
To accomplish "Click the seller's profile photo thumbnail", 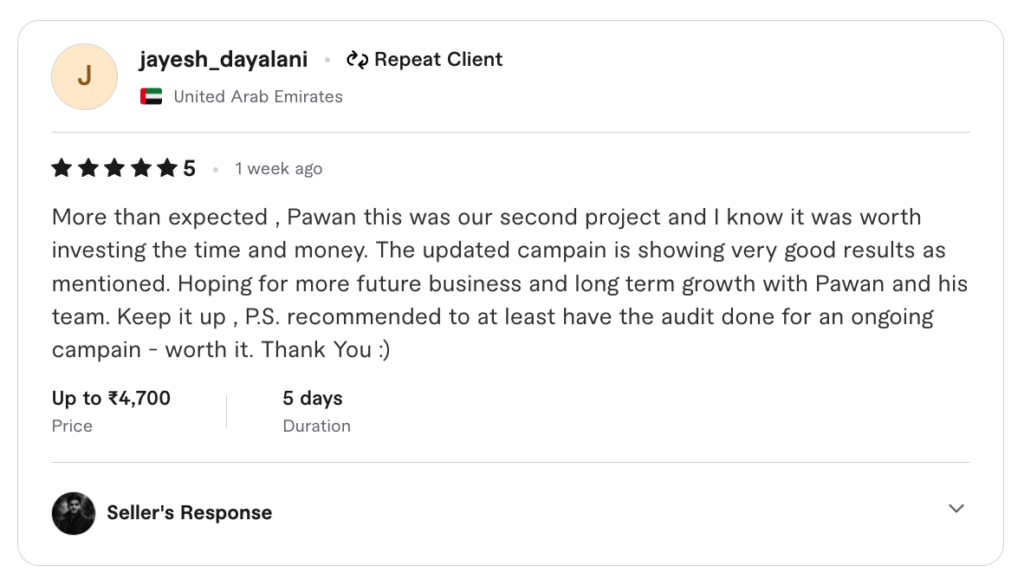I will point(73,513).
